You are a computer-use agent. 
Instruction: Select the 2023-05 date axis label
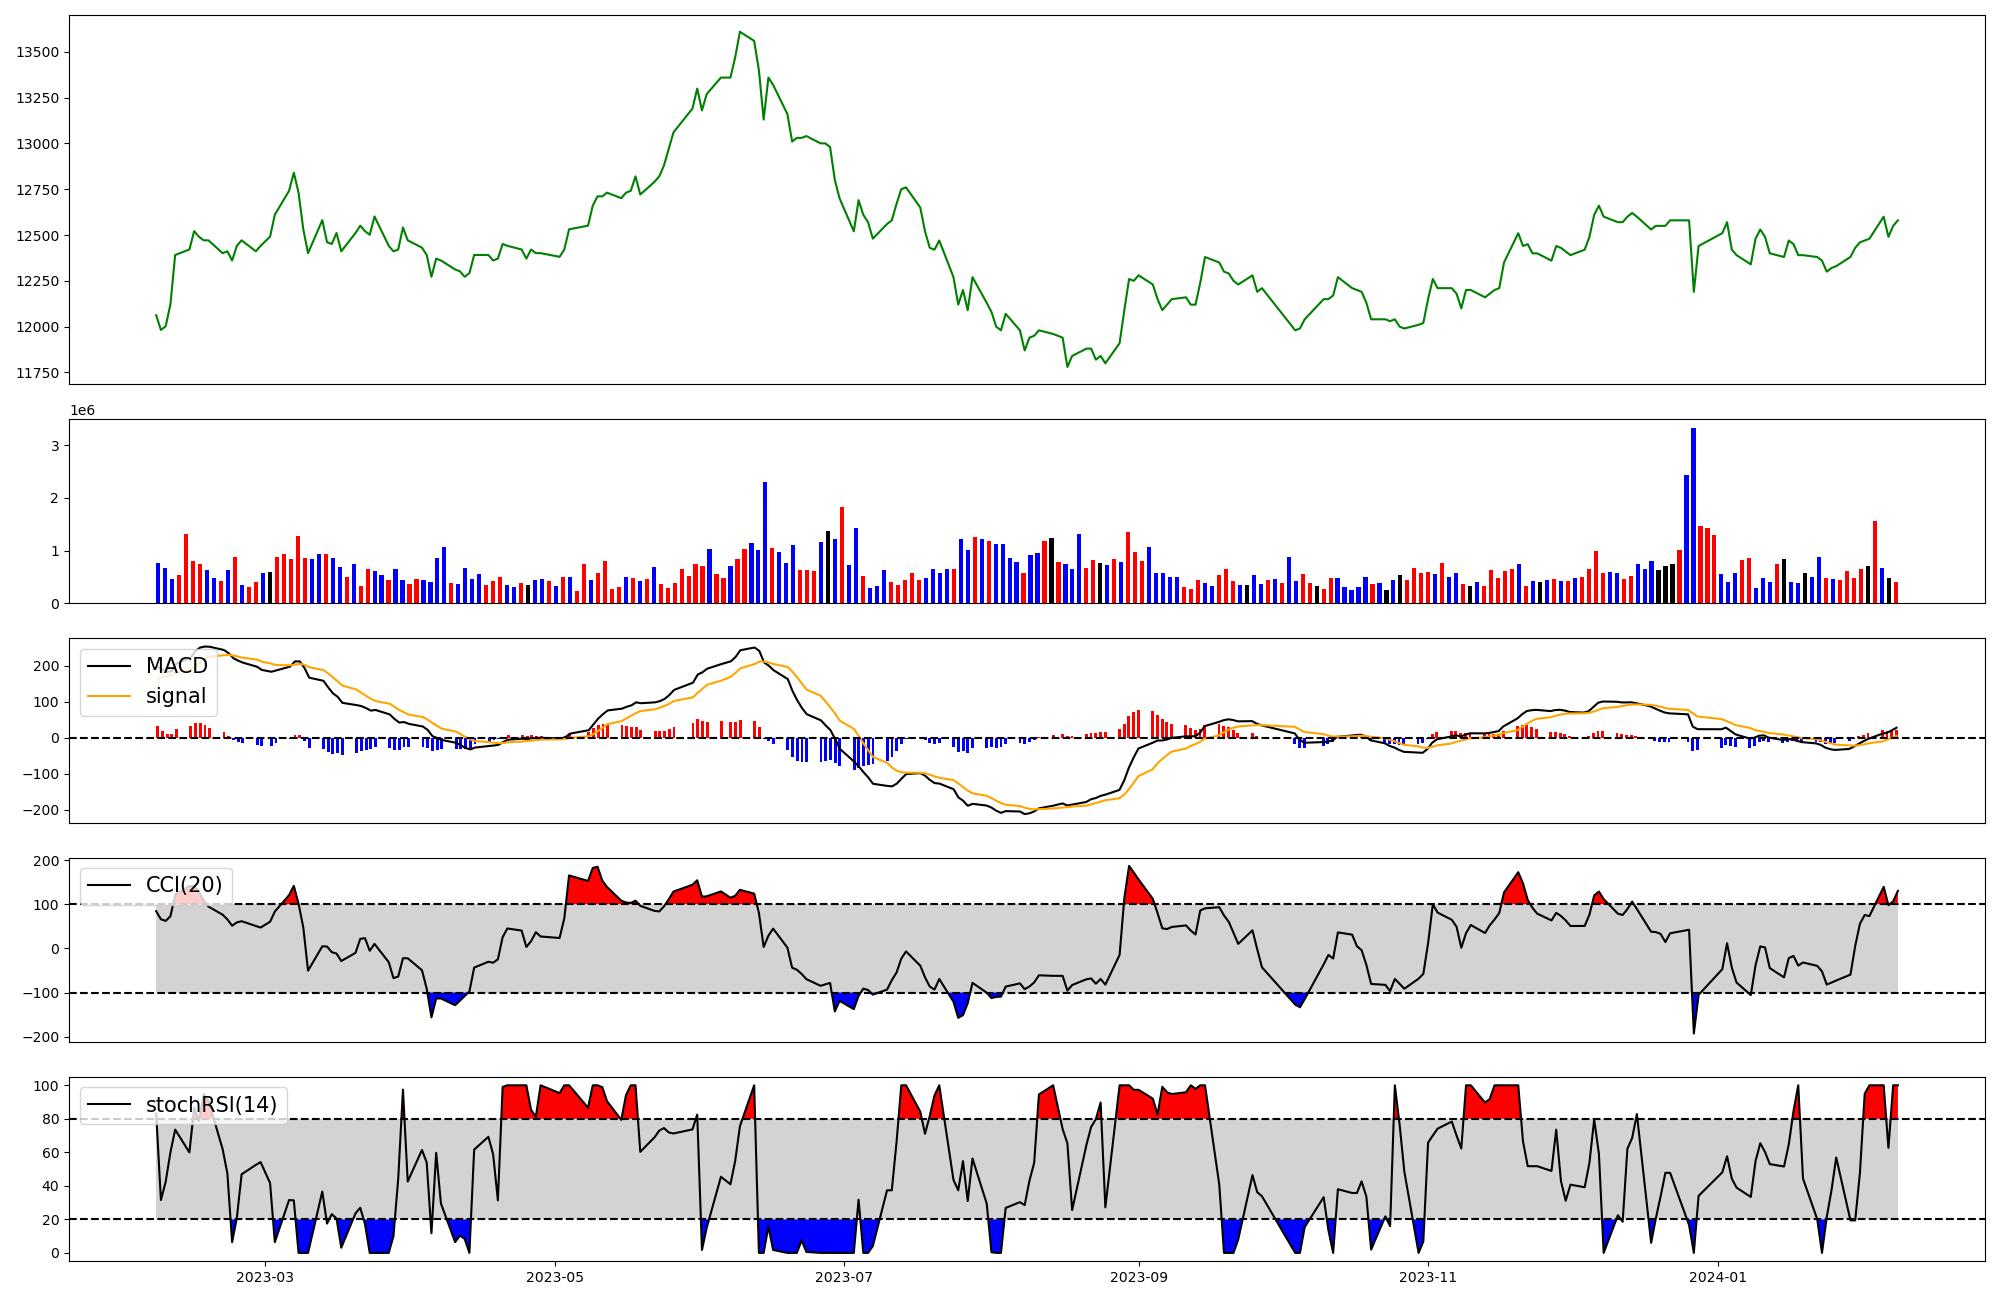[x=555, y=1277]
